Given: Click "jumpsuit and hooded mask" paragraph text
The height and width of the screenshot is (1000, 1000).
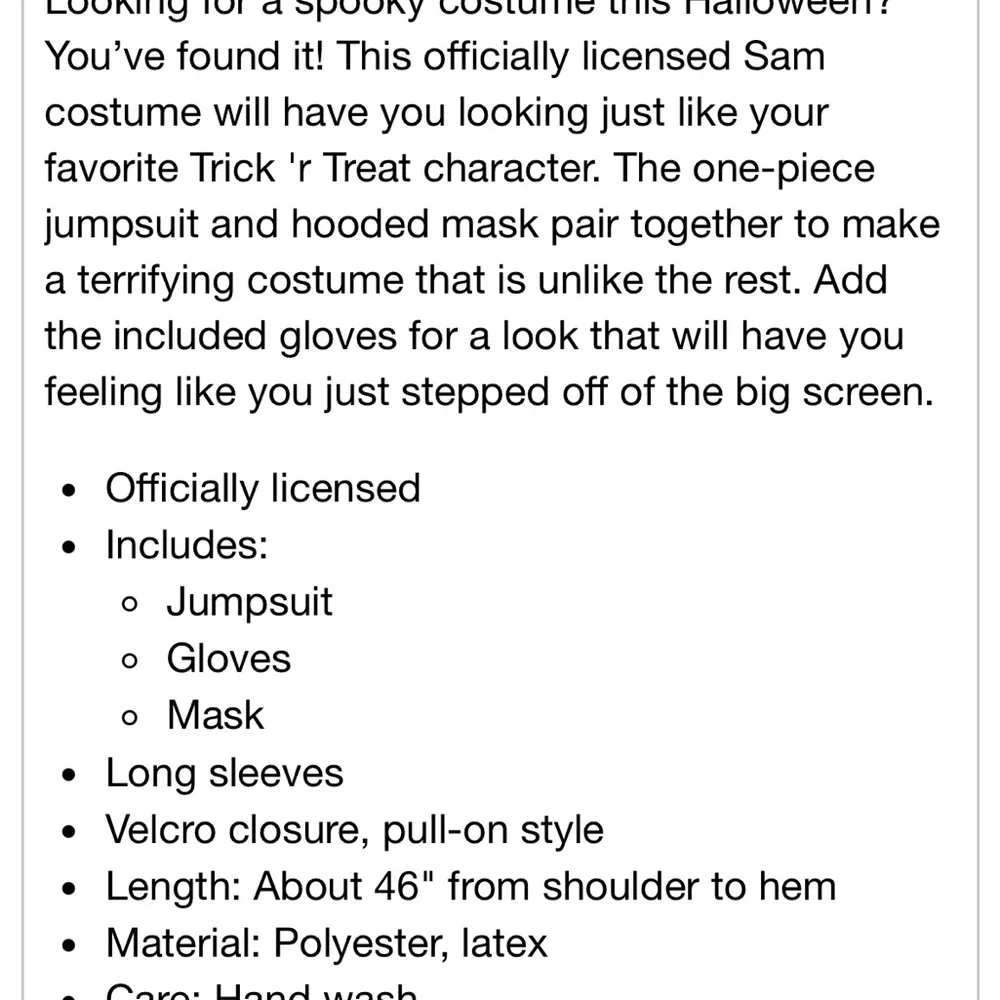Looking at the screenshot, I should [x=291, y=225].
